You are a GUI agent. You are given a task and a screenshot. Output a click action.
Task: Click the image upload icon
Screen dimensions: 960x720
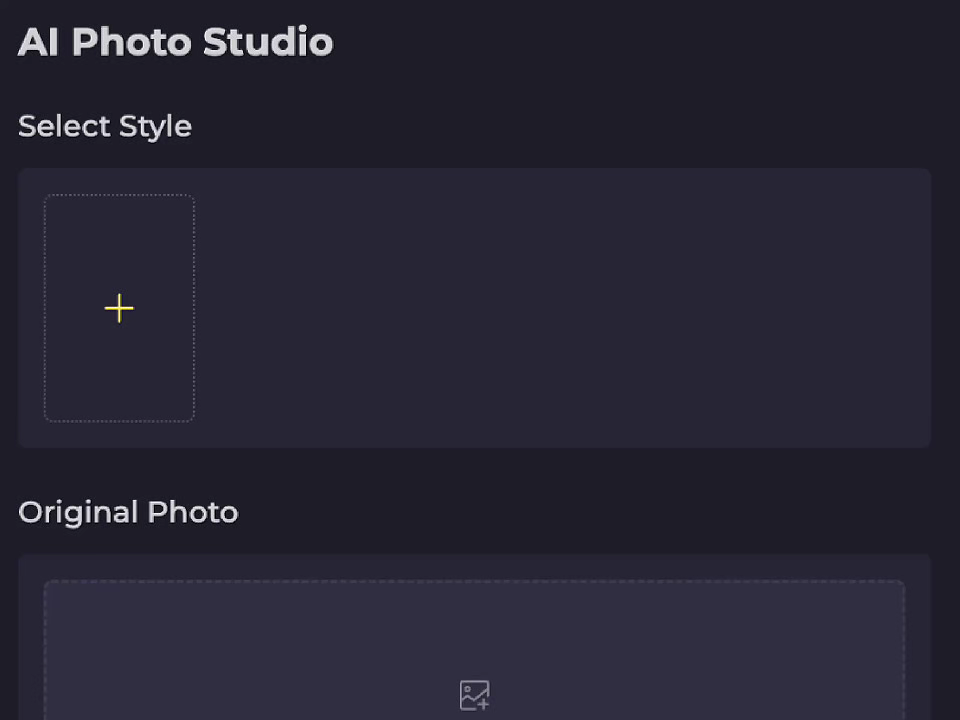(x=474, y=695)
